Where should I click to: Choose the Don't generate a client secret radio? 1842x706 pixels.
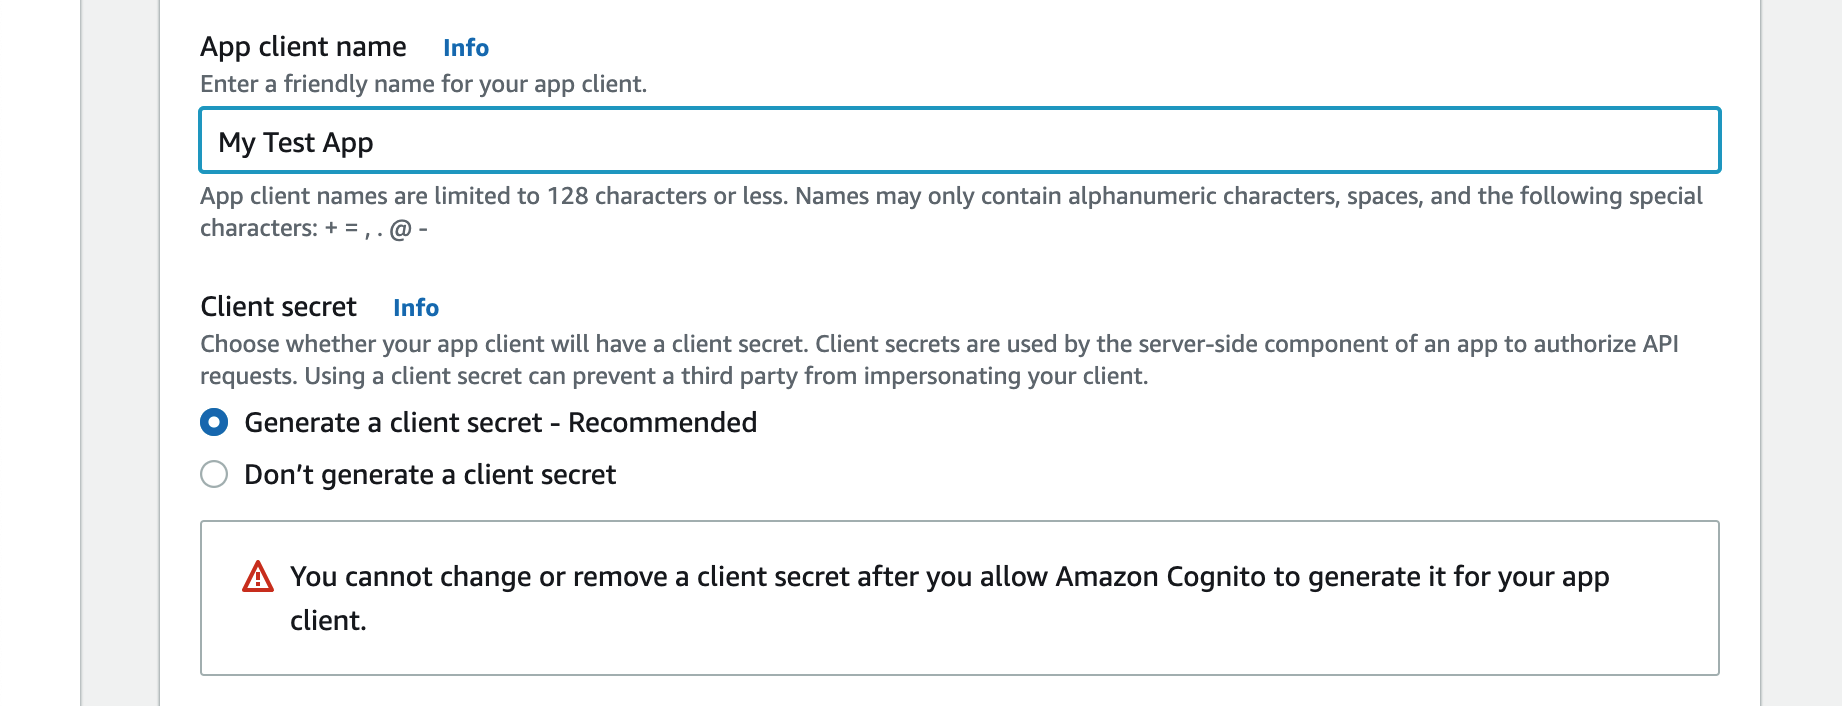coord(214,474)
